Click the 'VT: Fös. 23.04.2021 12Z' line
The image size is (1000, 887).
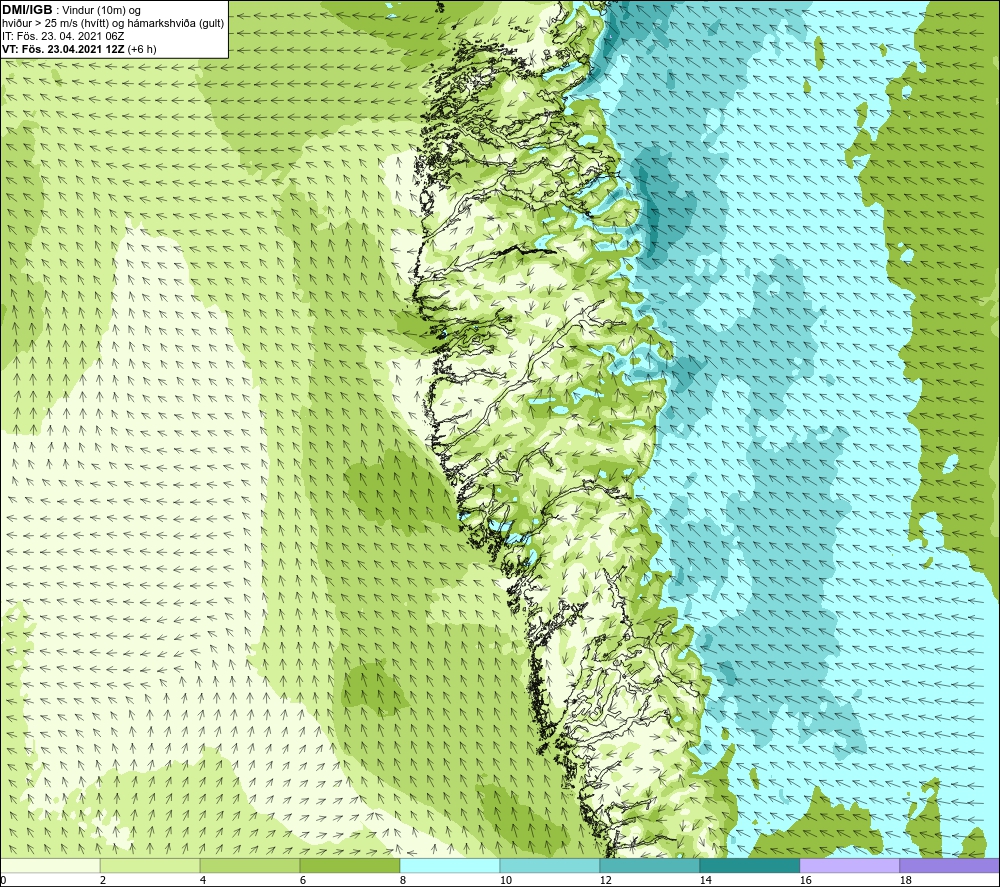63,49
